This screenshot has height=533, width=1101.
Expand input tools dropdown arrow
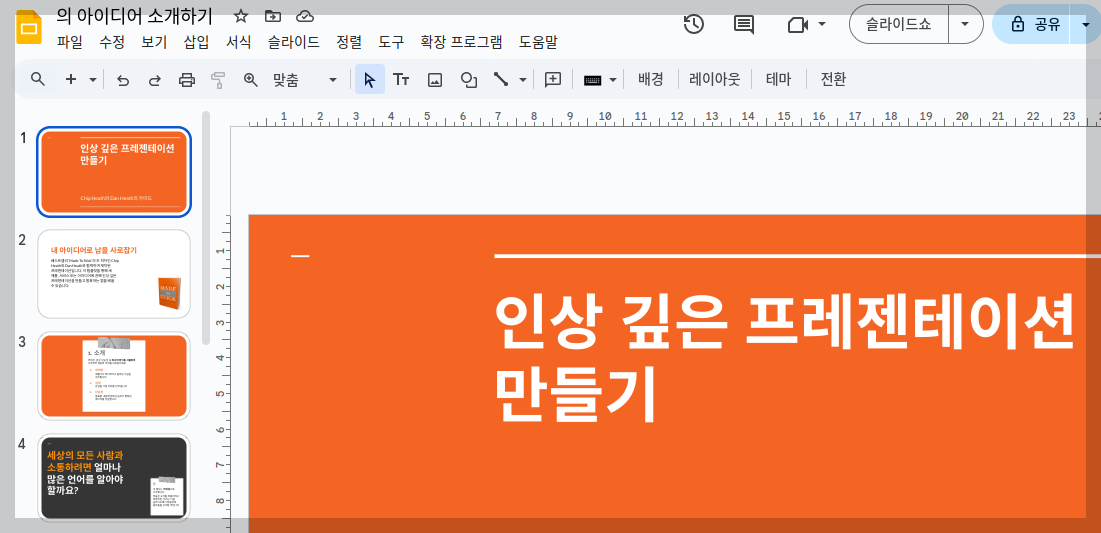pos(613,80)
